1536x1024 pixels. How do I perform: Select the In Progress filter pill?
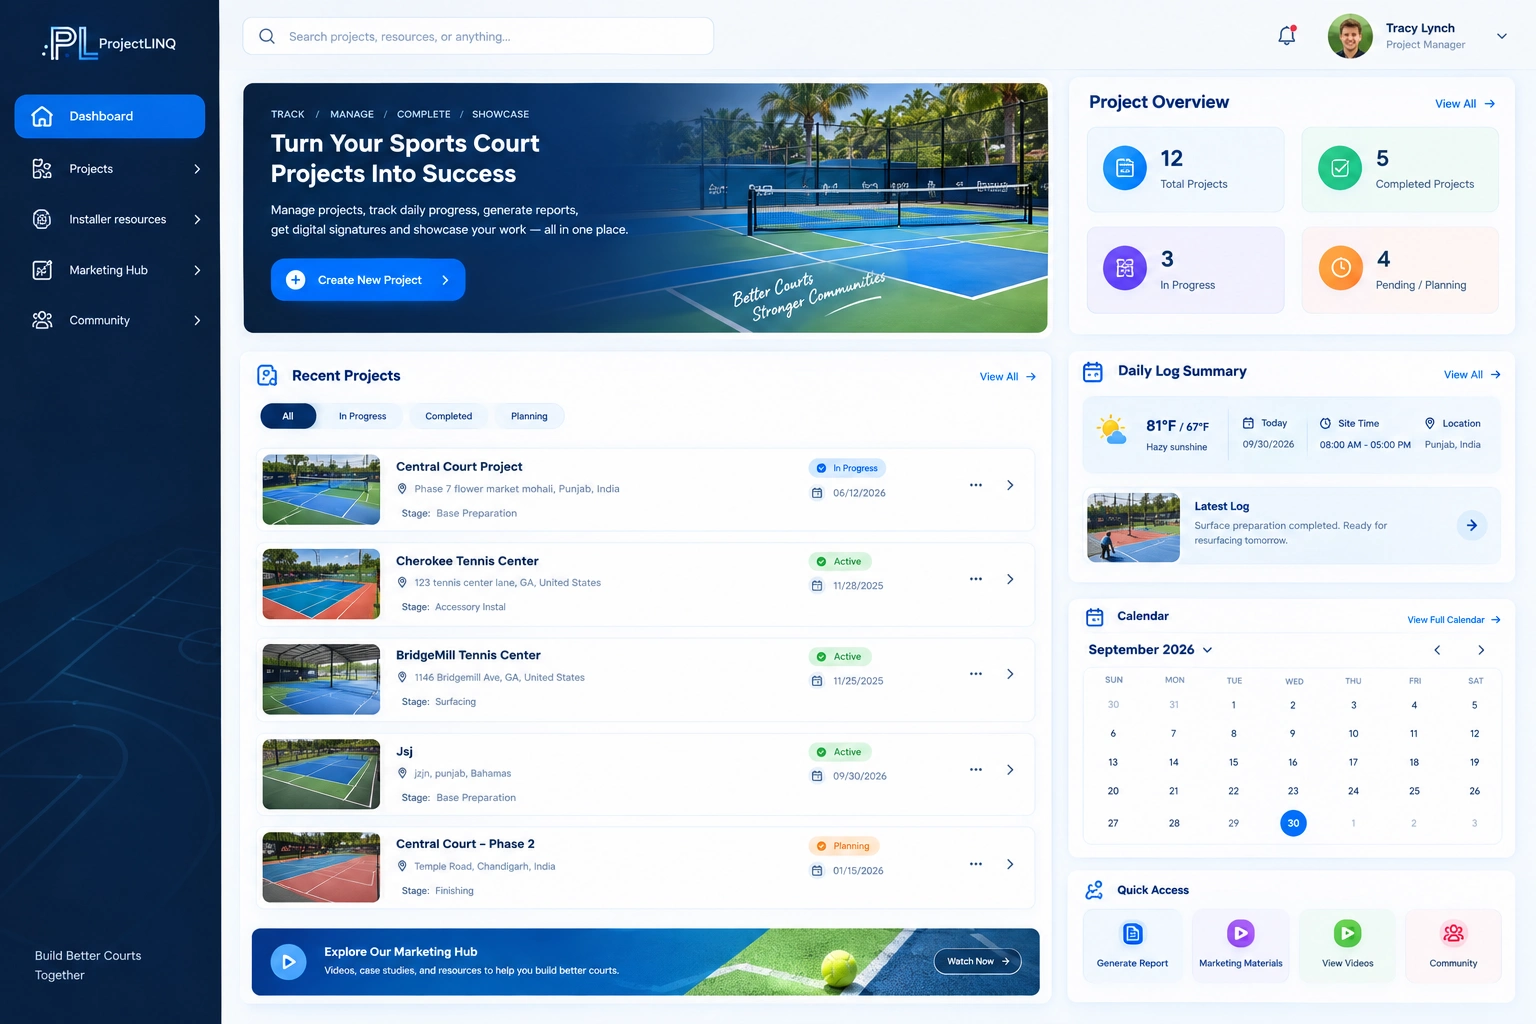pyautogui.click(x=362, y=416)
